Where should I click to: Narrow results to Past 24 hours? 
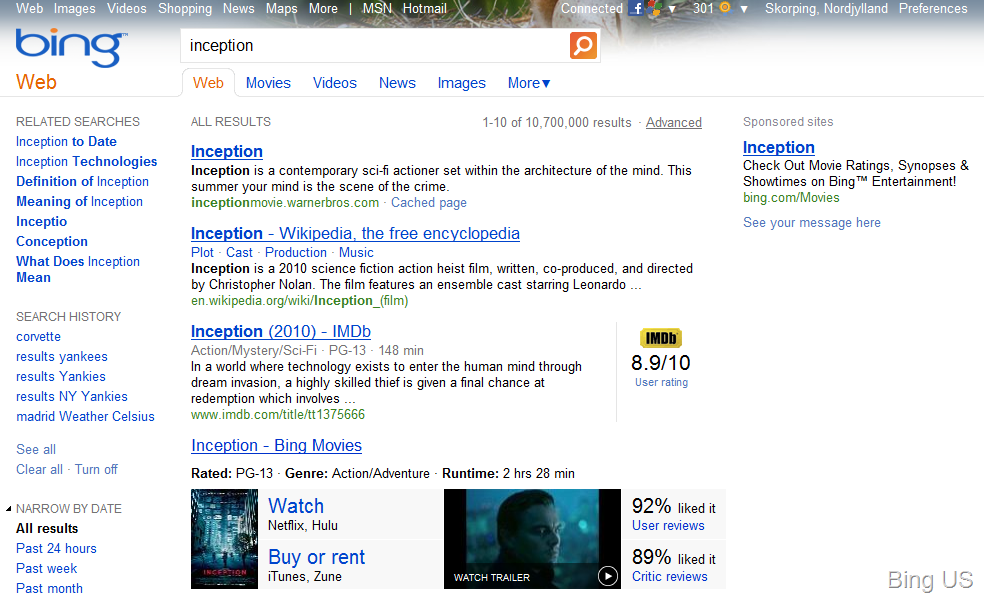coord(56,548)
